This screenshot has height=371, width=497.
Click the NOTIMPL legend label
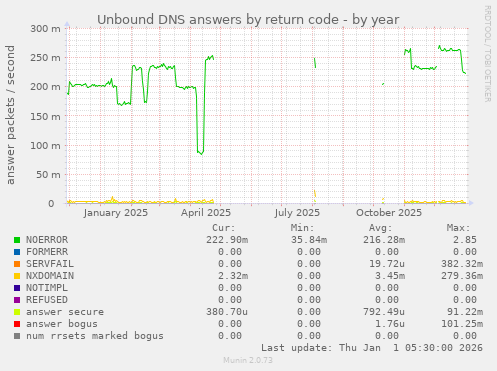tap(47, 288)
